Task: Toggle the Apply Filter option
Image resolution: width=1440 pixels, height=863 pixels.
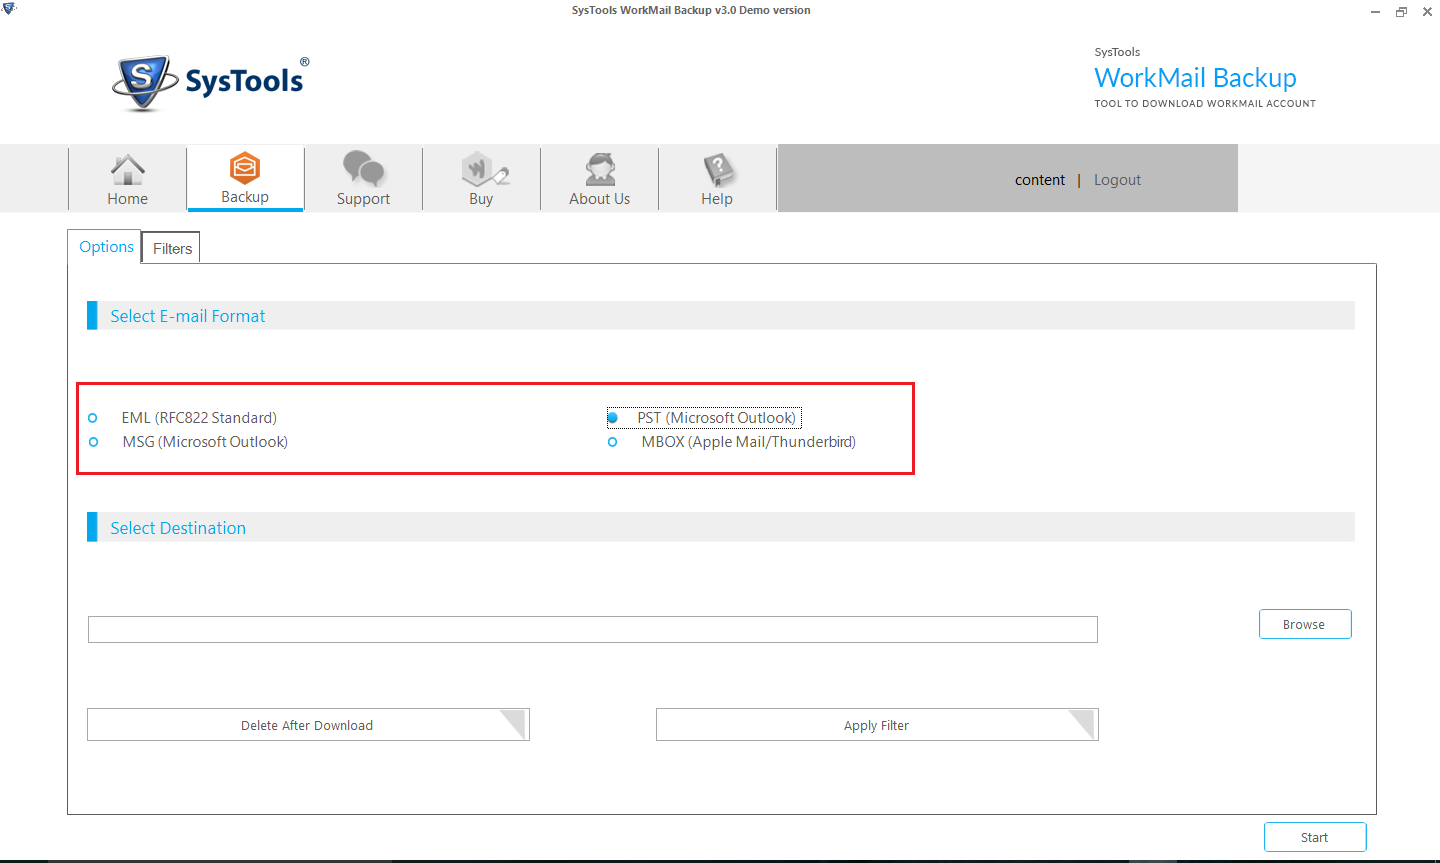Action: 877,725
